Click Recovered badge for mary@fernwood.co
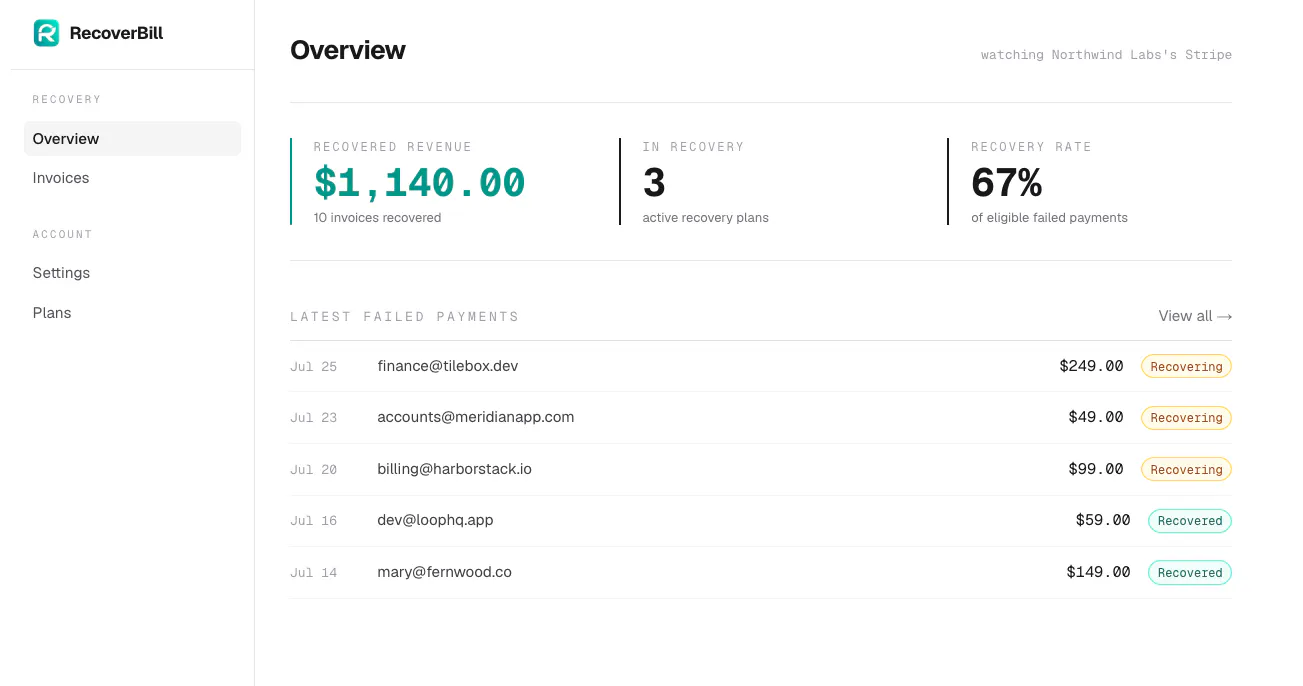This screenshot has width=1303, height=686. coord(1190,572)
